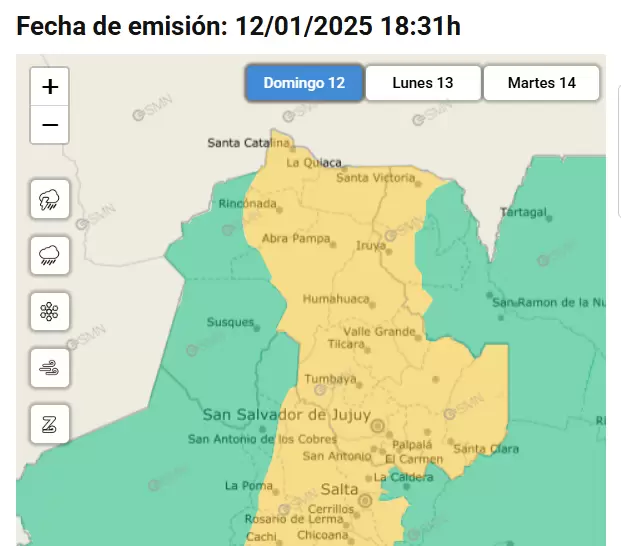Click the Salta city label
This screenshot has height=546, width=621.
point(339,489)
